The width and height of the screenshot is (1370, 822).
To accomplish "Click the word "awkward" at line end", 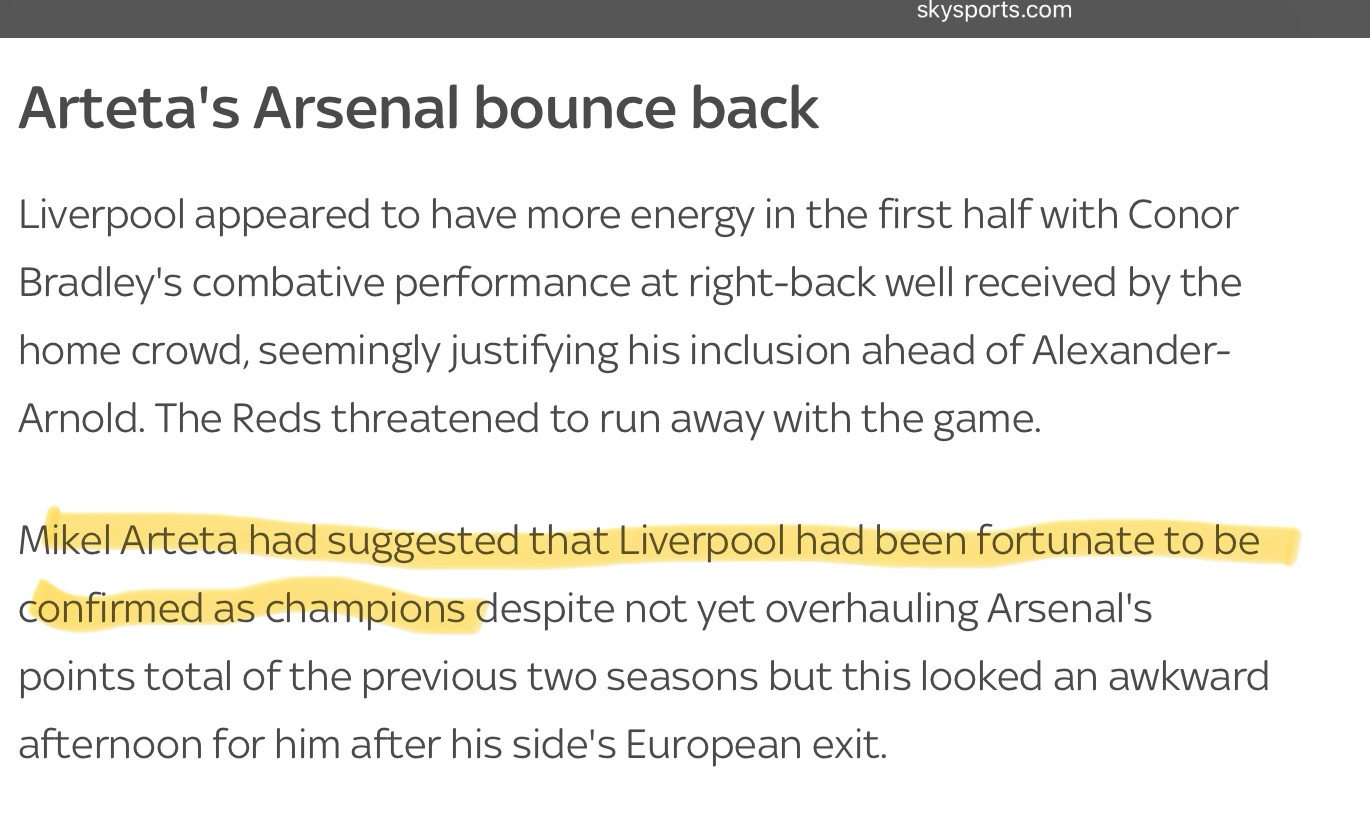I will (1188, 677).
